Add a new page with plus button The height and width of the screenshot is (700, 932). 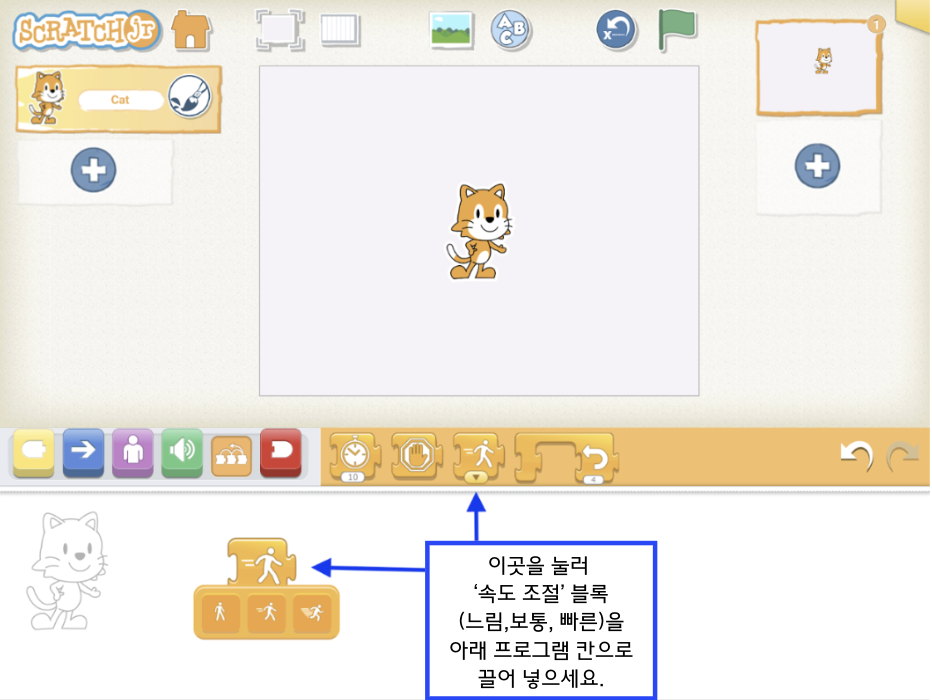[817, 165]
